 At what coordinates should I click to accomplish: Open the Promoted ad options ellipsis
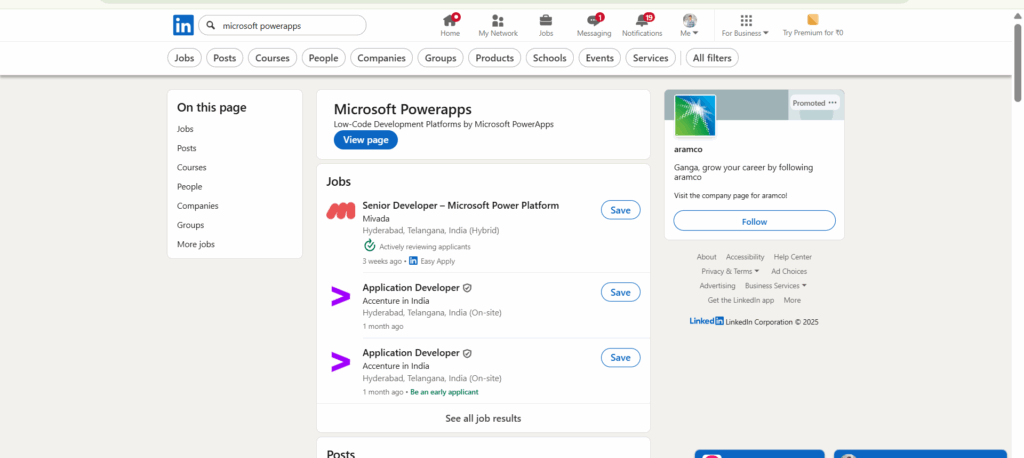point(832,103)
